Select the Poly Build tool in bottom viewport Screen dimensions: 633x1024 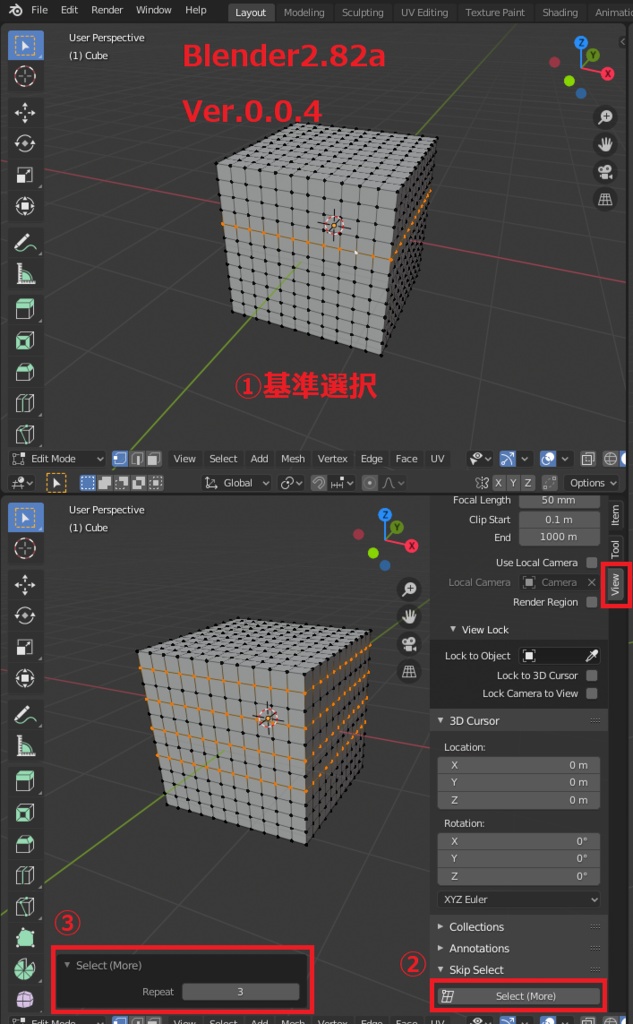25,938
